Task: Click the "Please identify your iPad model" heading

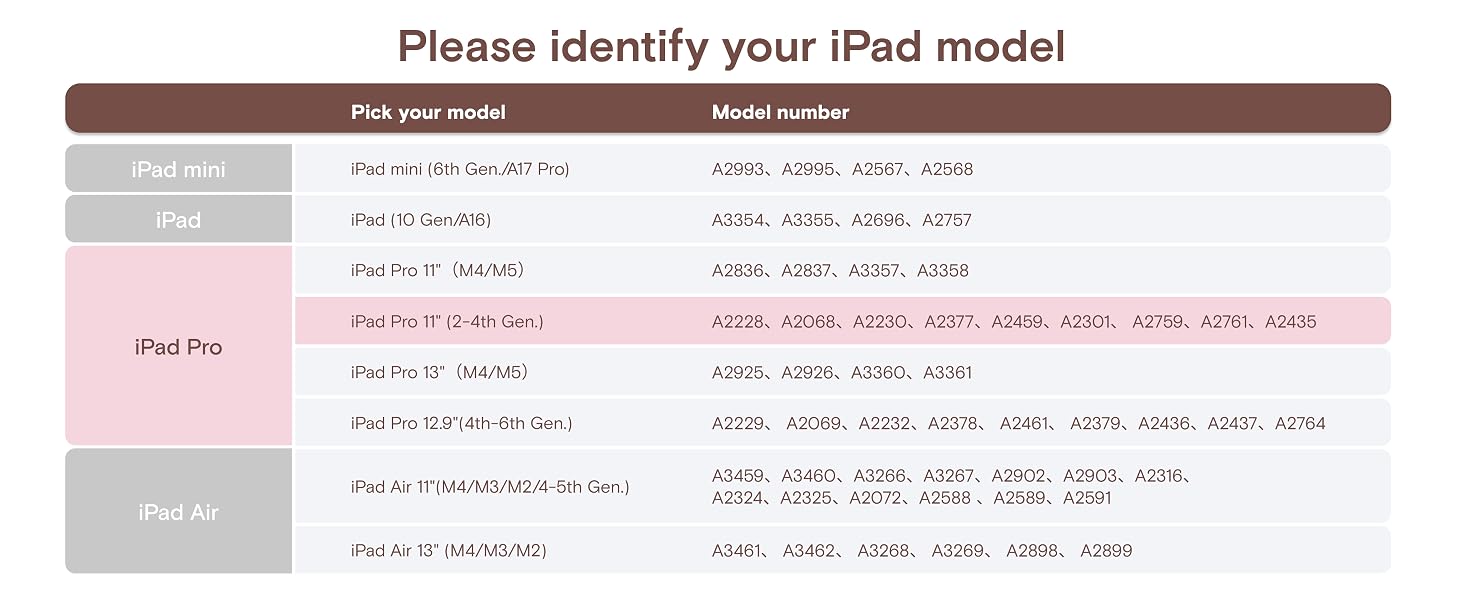Action: [731, 46]
